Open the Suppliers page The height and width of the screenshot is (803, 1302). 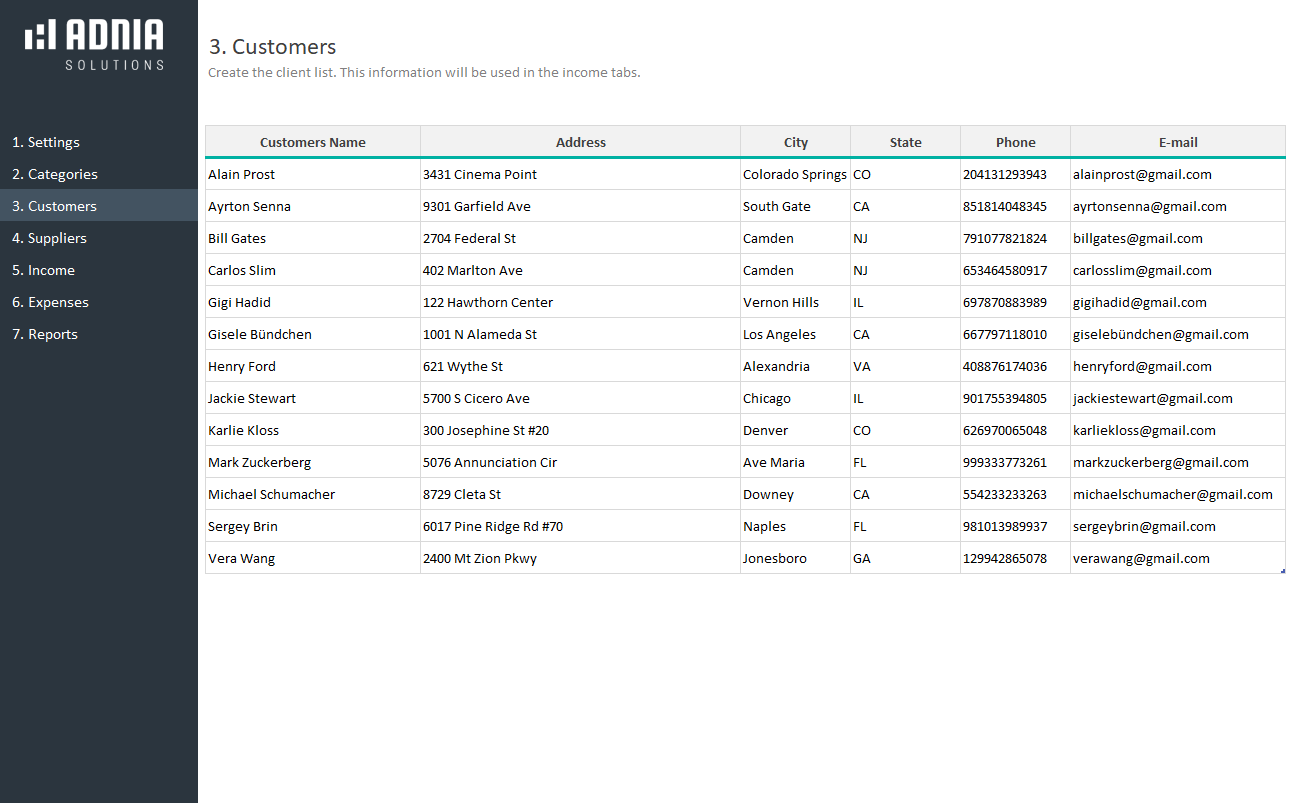click(x=50, y=238)
